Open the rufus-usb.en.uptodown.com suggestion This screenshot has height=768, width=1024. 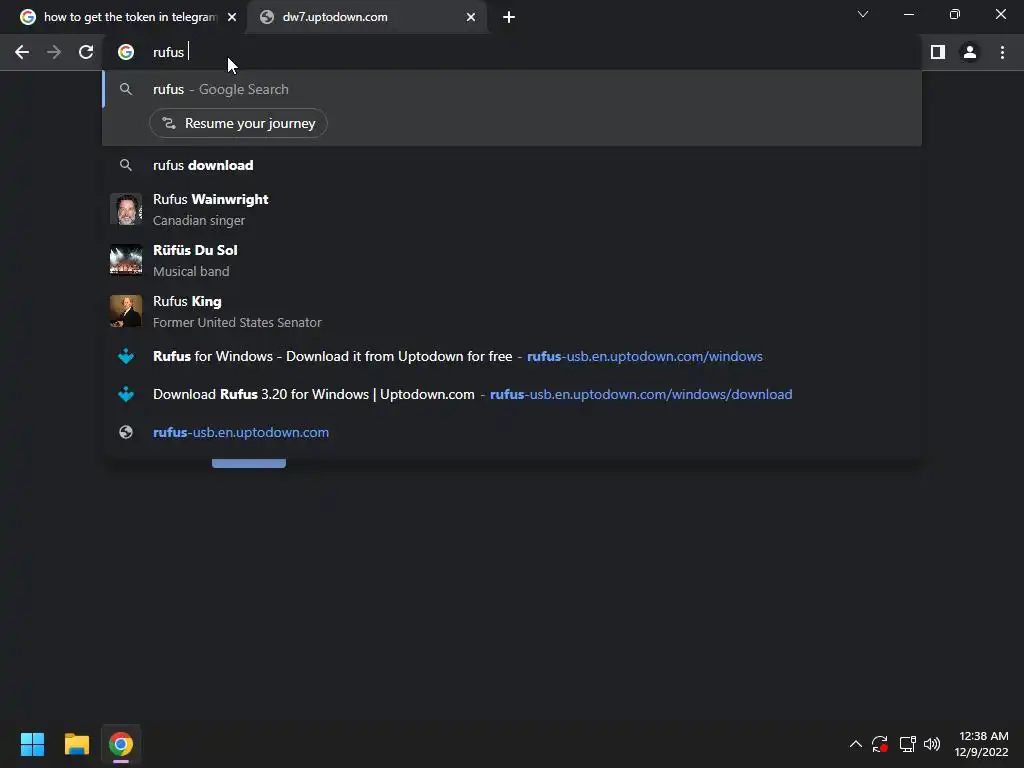(x=512, y=432)
